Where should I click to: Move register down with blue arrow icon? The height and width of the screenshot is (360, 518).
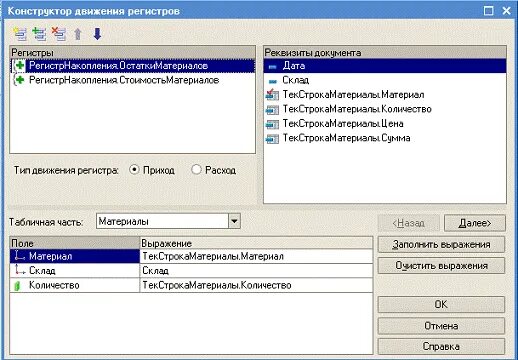(97, 34)
